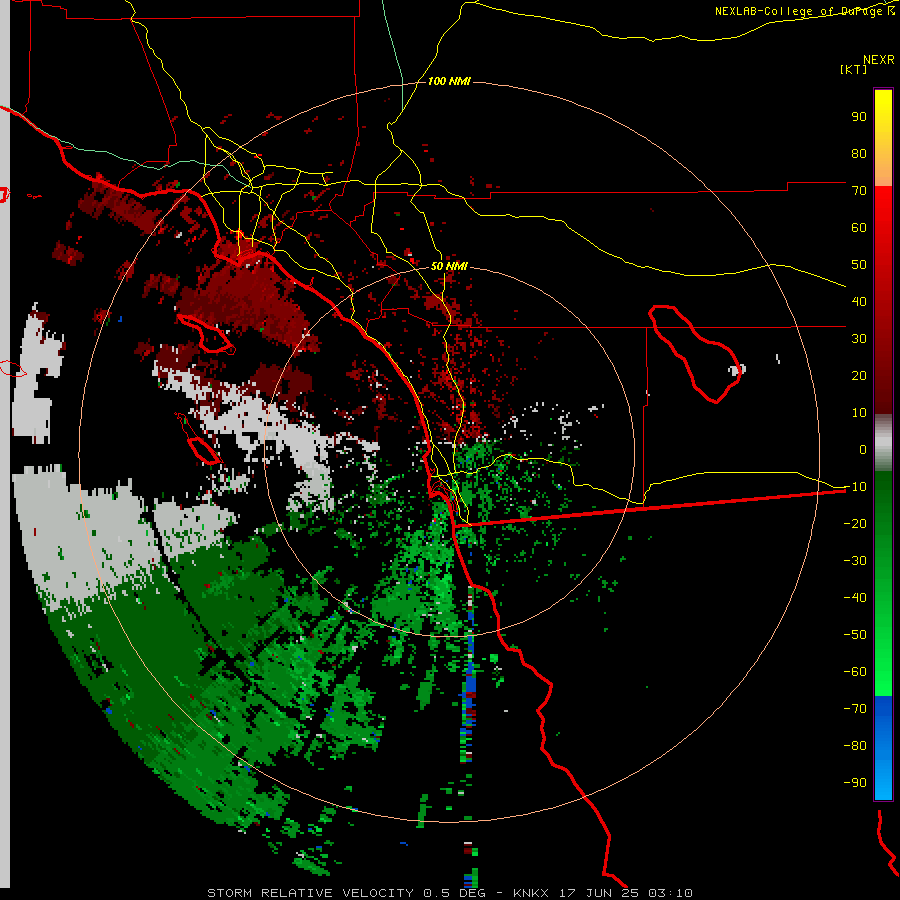Click the 100 NMI range ring label
Screen dimensions: 900x900
click(449, 81)
